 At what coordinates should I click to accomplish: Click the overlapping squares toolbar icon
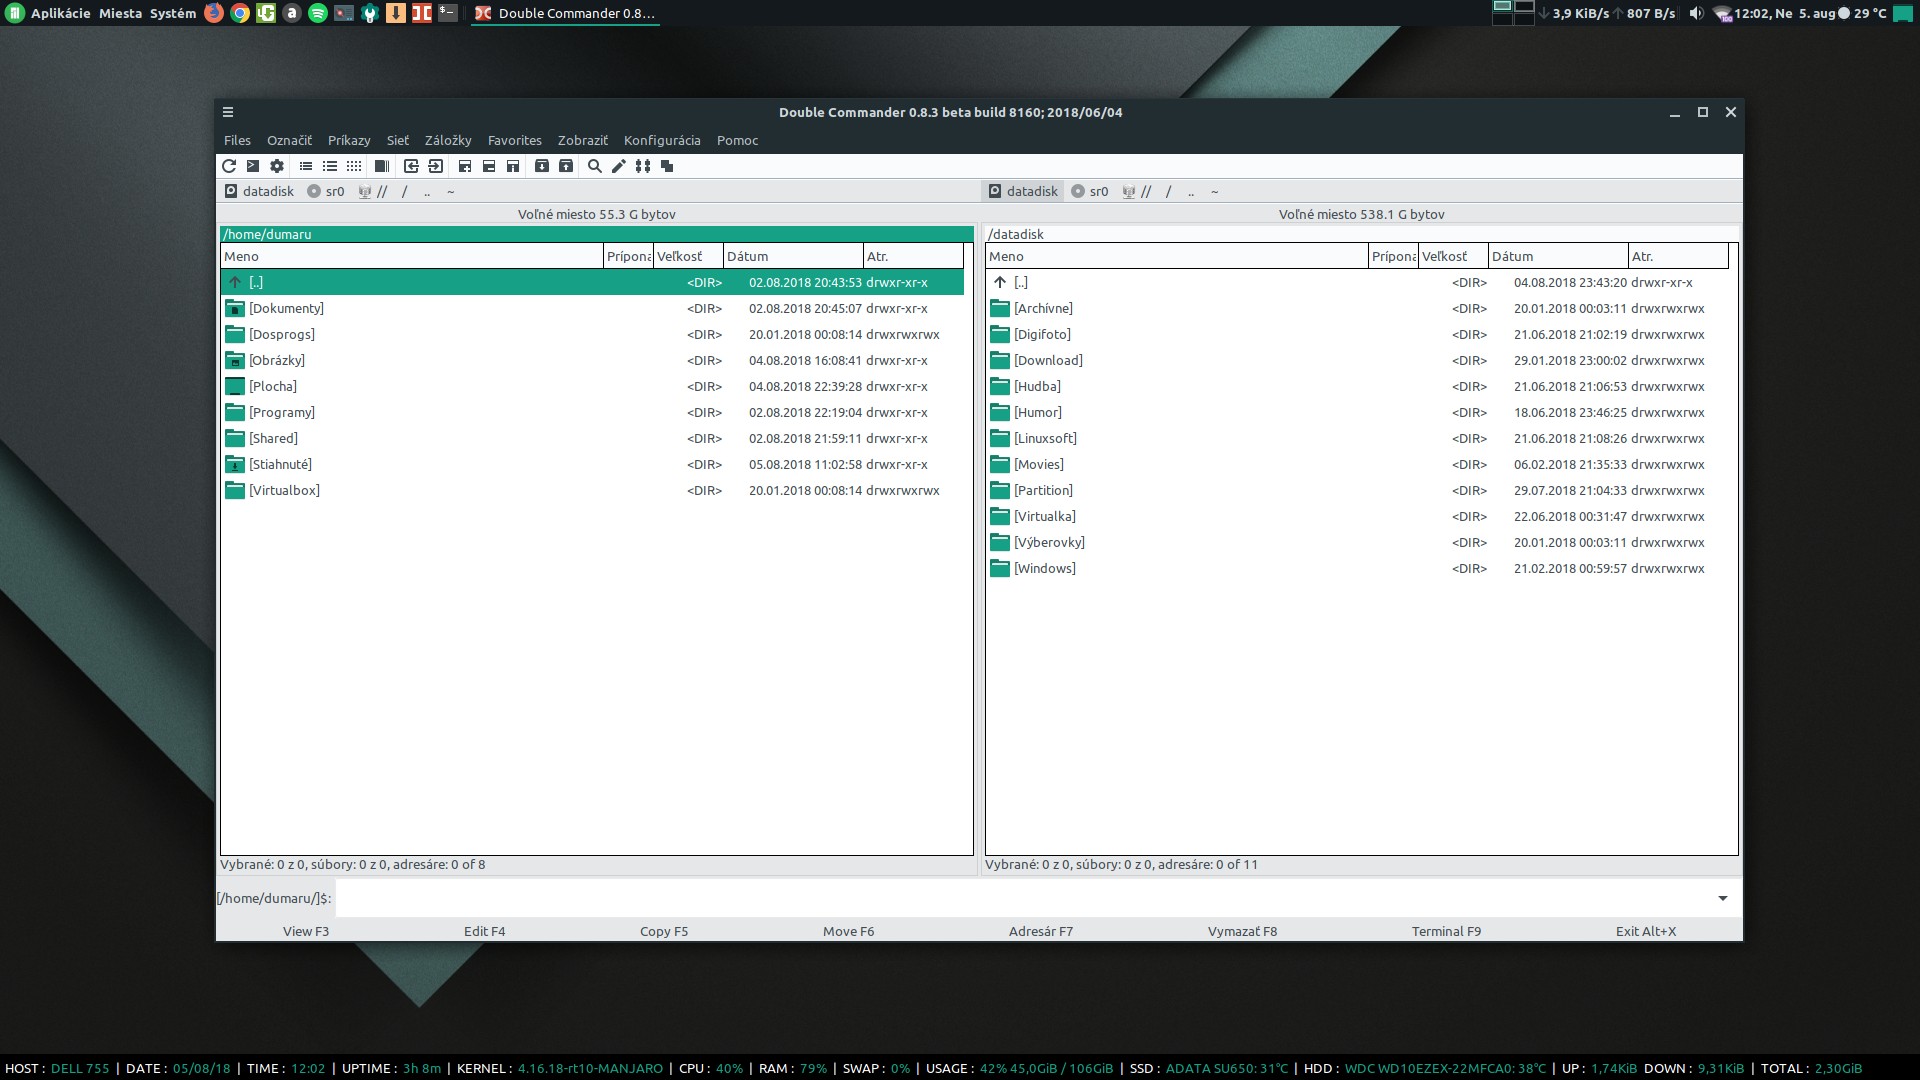(x=667, y=166)
